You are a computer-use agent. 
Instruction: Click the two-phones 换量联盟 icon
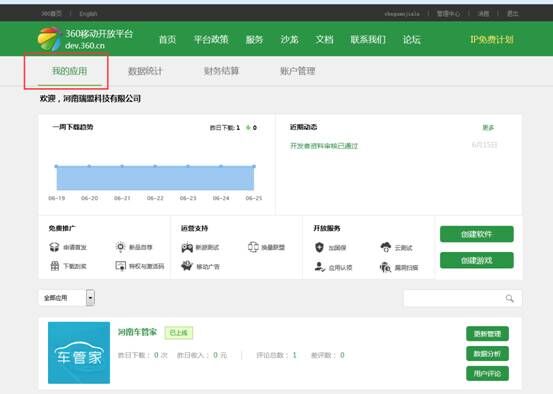[253, 247]
